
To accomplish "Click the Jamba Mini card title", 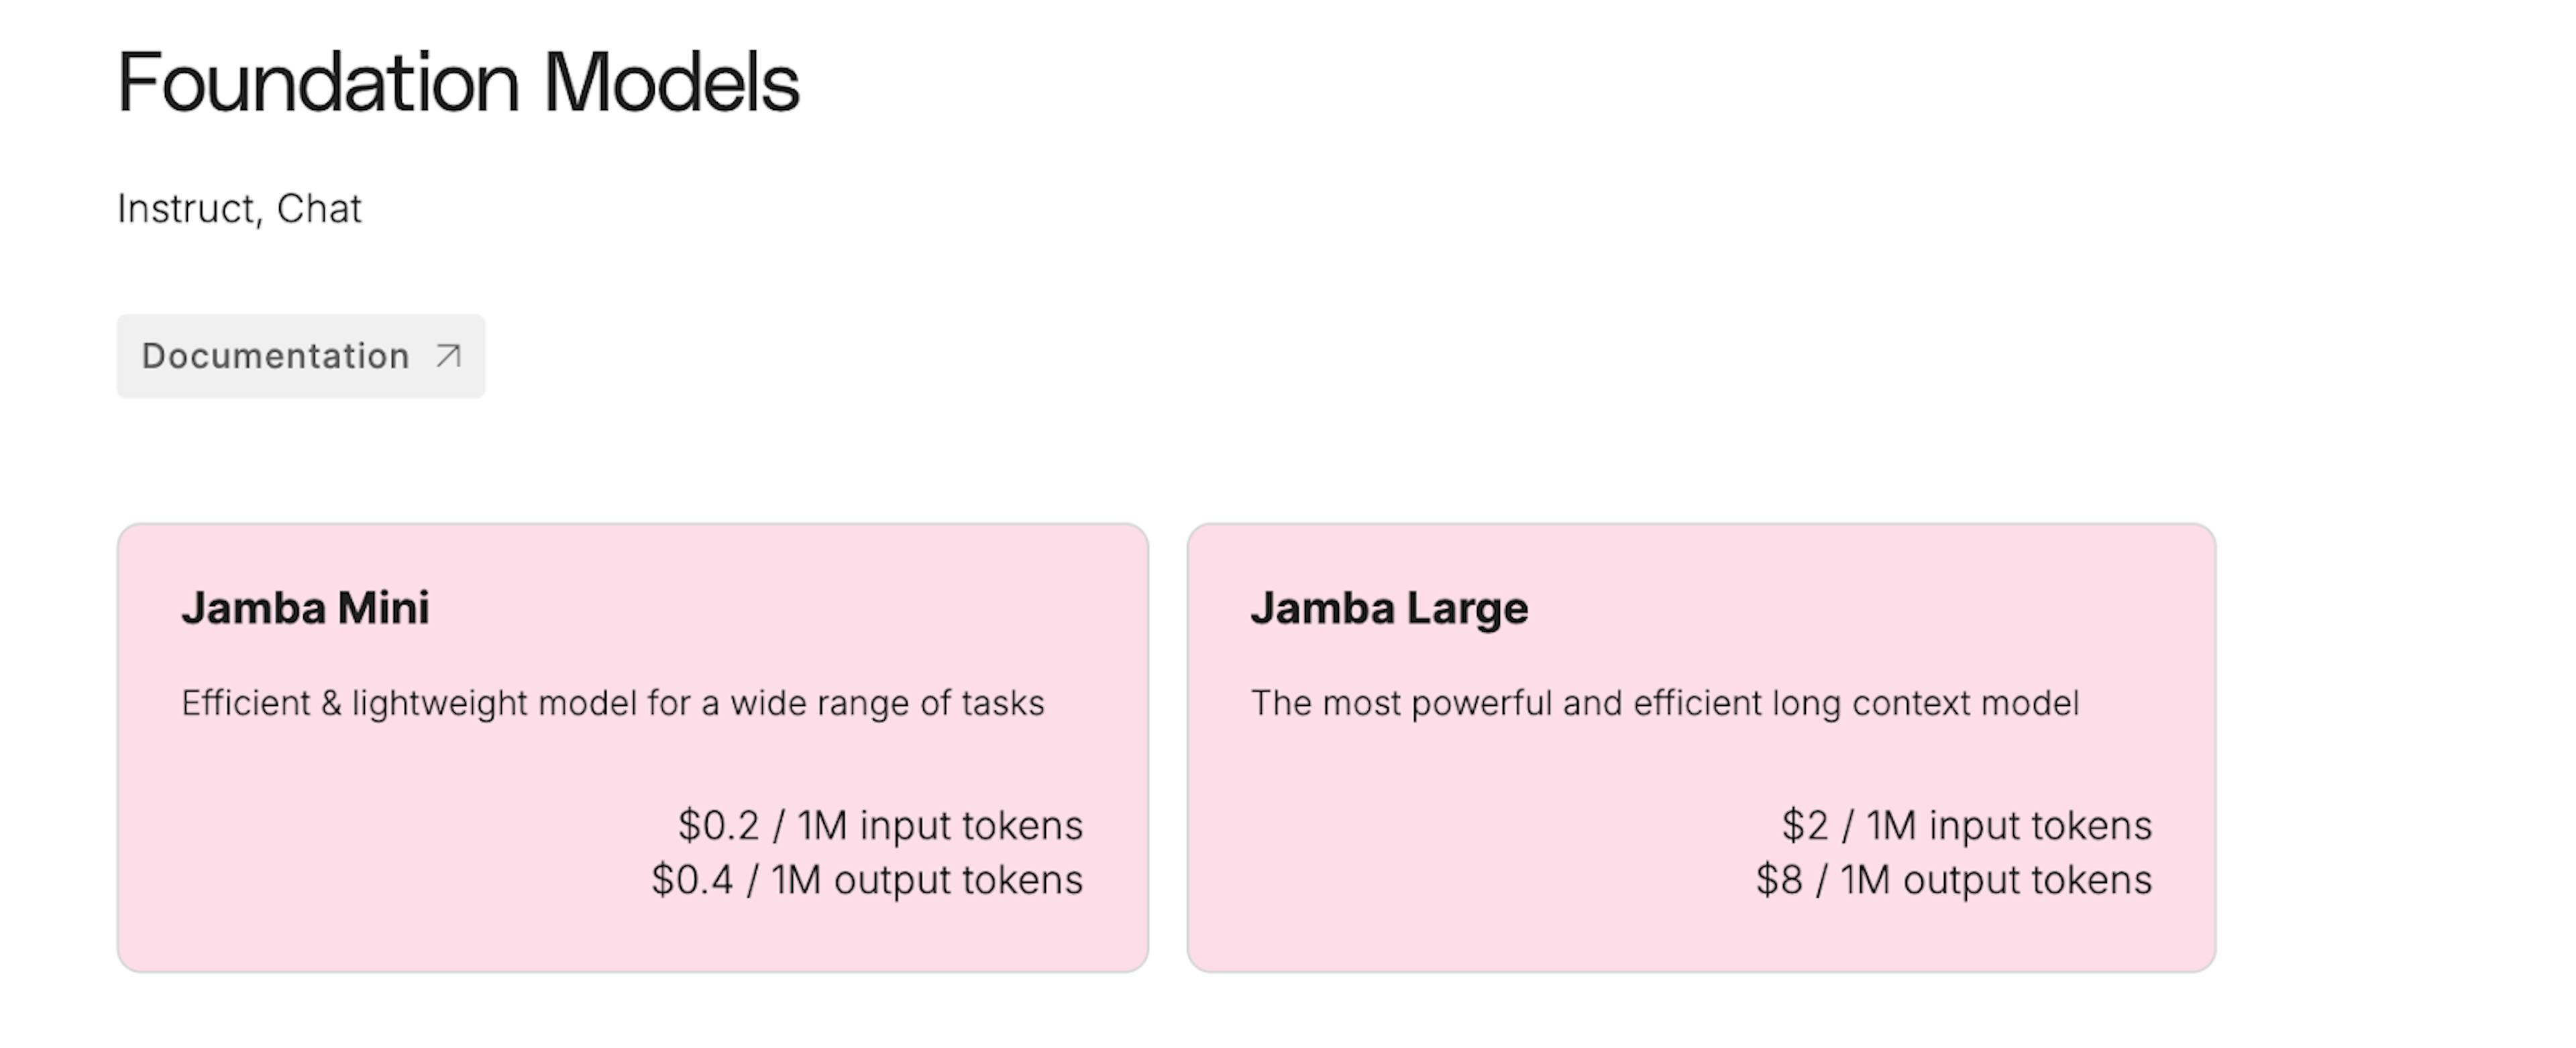I will click(x=305, y=608).
